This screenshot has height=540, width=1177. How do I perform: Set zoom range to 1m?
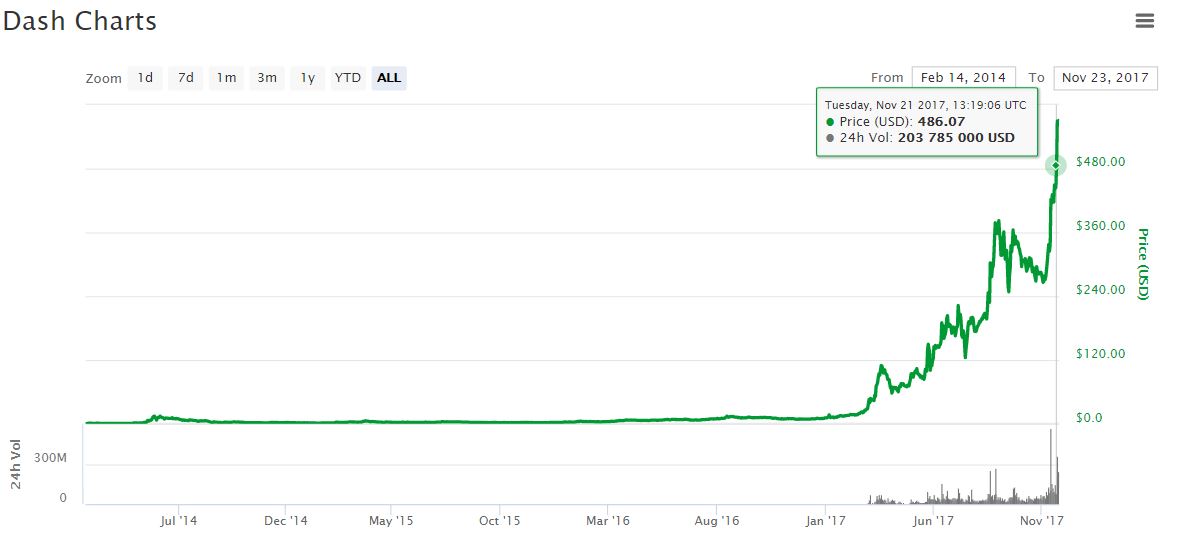[226, 77]
